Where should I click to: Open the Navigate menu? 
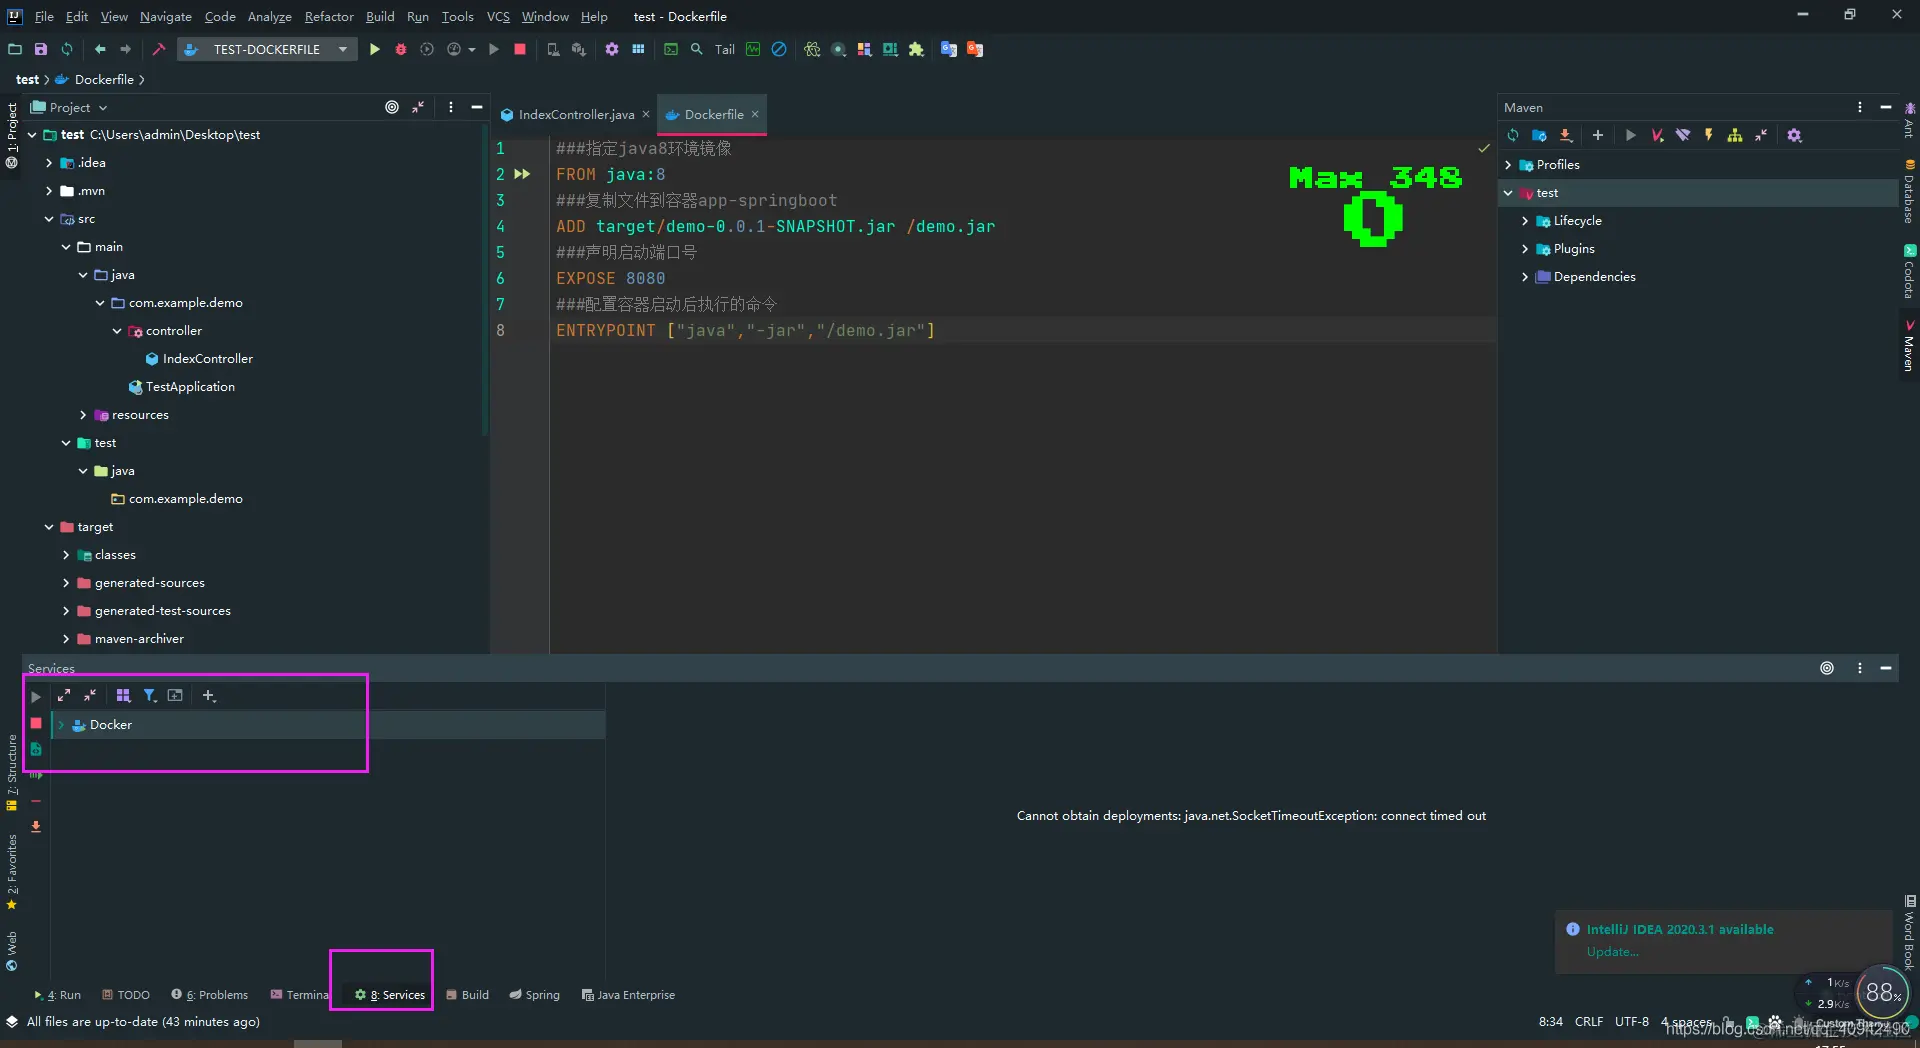[x=166, y=16]
